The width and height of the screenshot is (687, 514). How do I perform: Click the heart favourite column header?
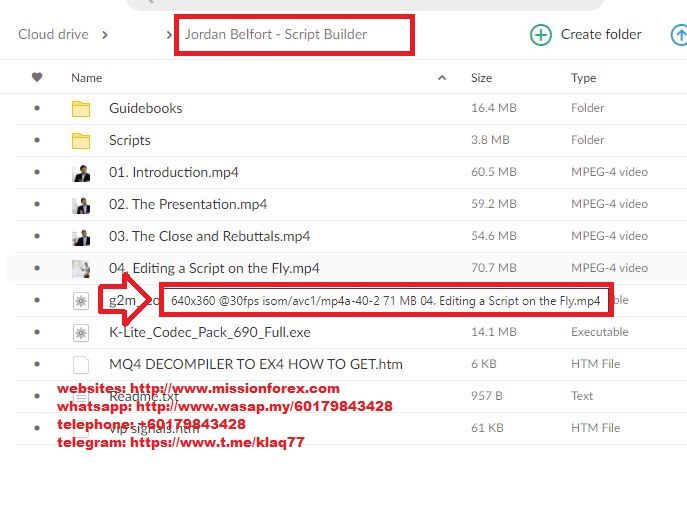(x=37, y=77)
